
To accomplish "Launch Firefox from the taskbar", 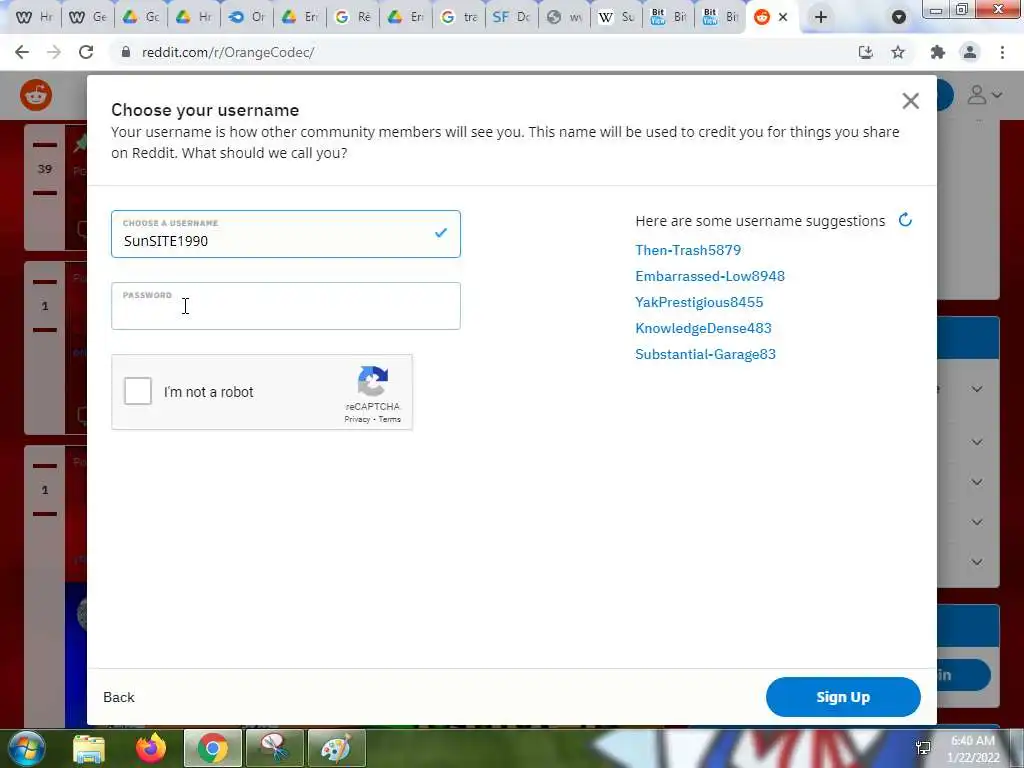I will (151, 748).
